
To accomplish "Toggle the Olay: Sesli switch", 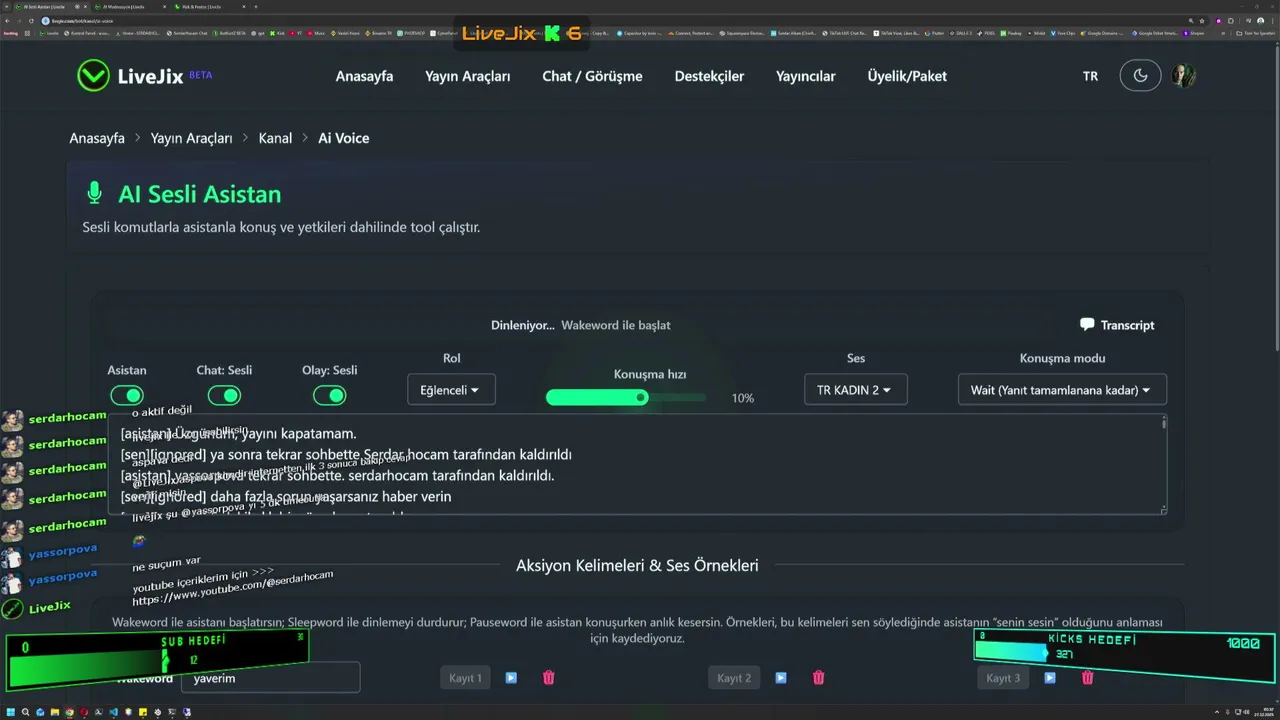I will 329,395.
